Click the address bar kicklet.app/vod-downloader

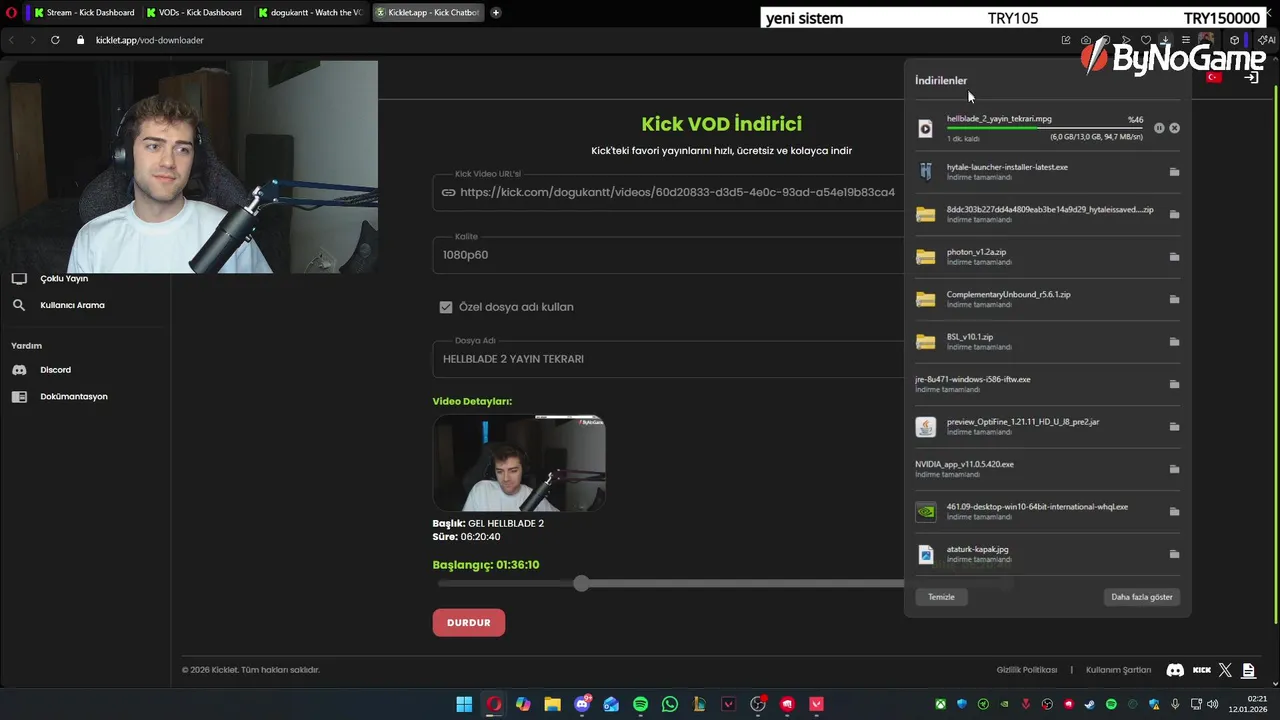(x=150, y=40)
